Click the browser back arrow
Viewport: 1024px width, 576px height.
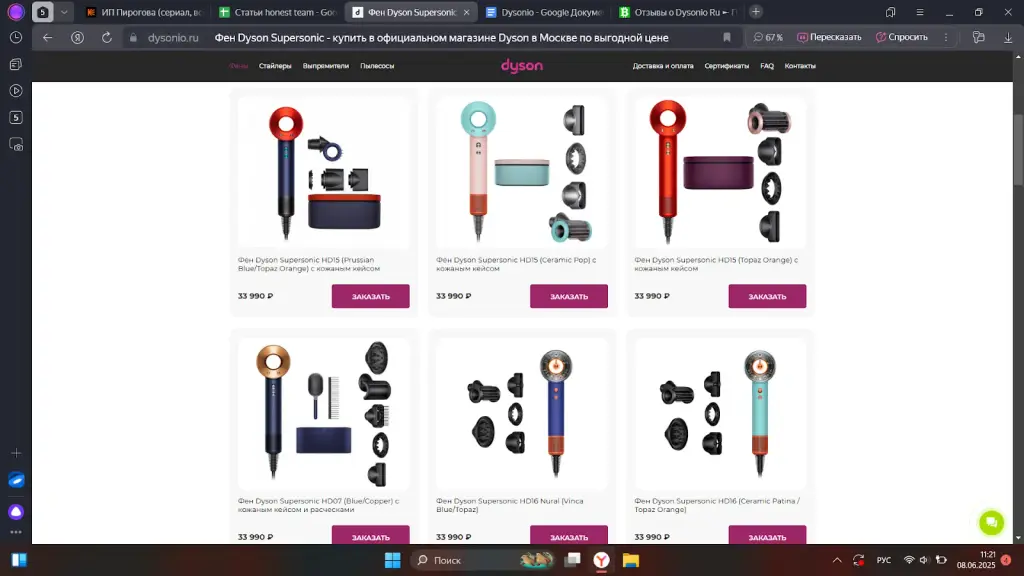tap(48, 38)
